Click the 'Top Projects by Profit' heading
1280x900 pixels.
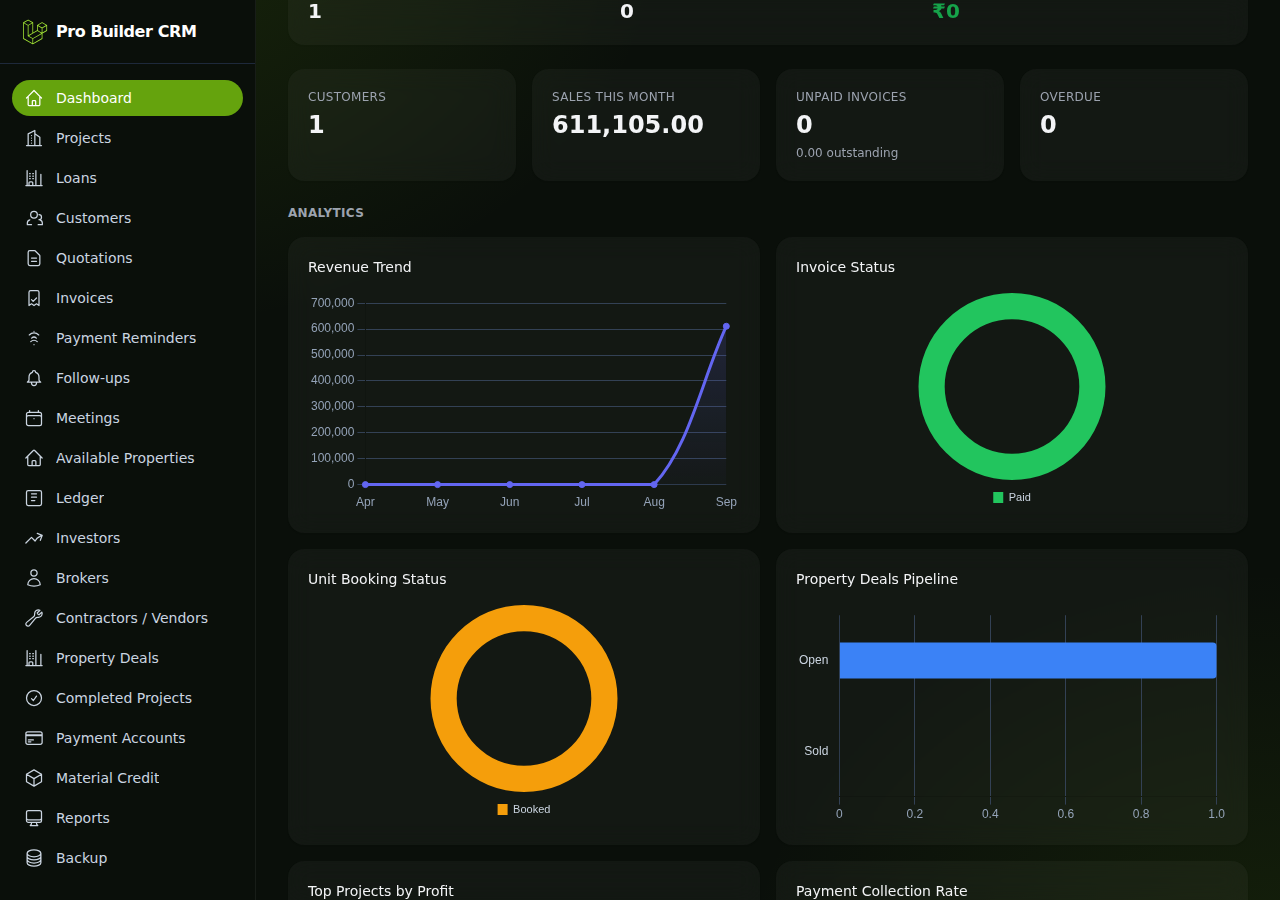click(381, 891)
